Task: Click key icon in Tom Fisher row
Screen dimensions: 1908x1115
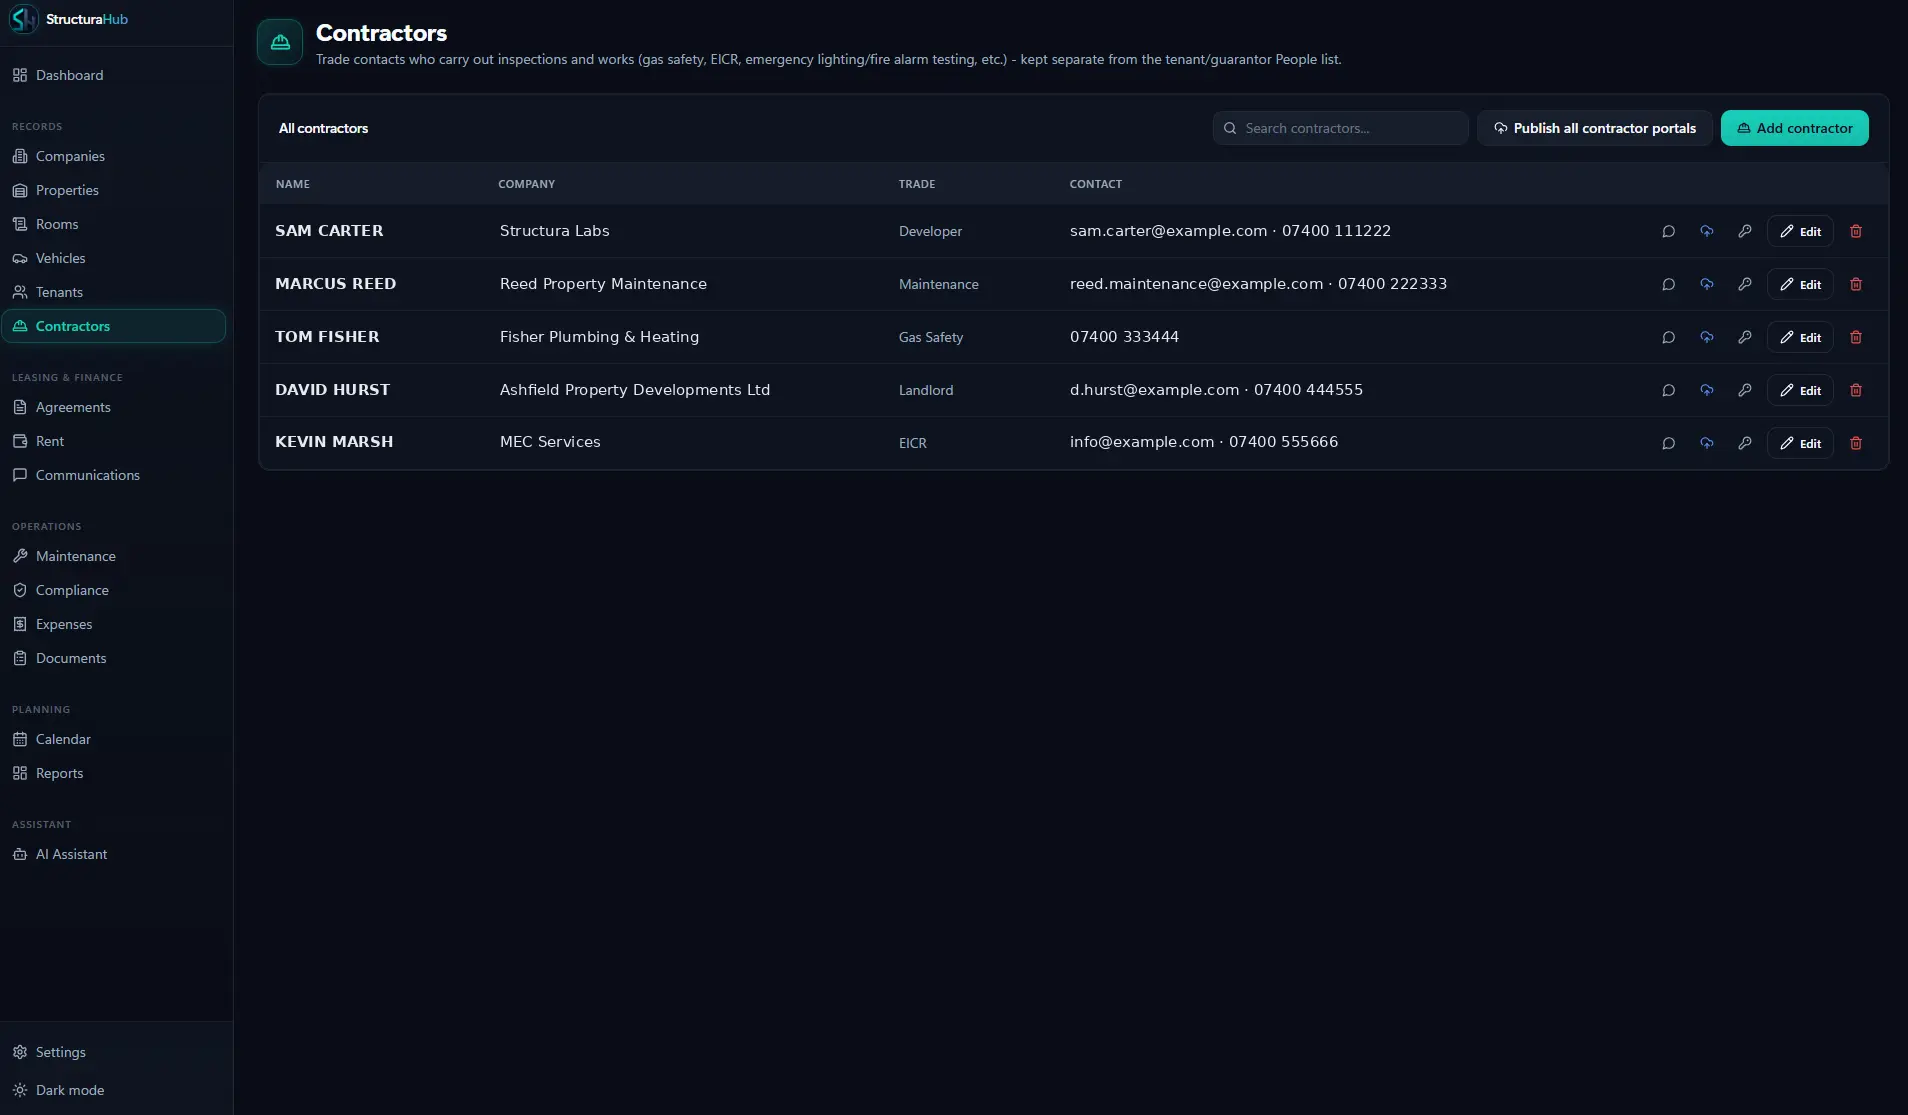Action: 1744,337
